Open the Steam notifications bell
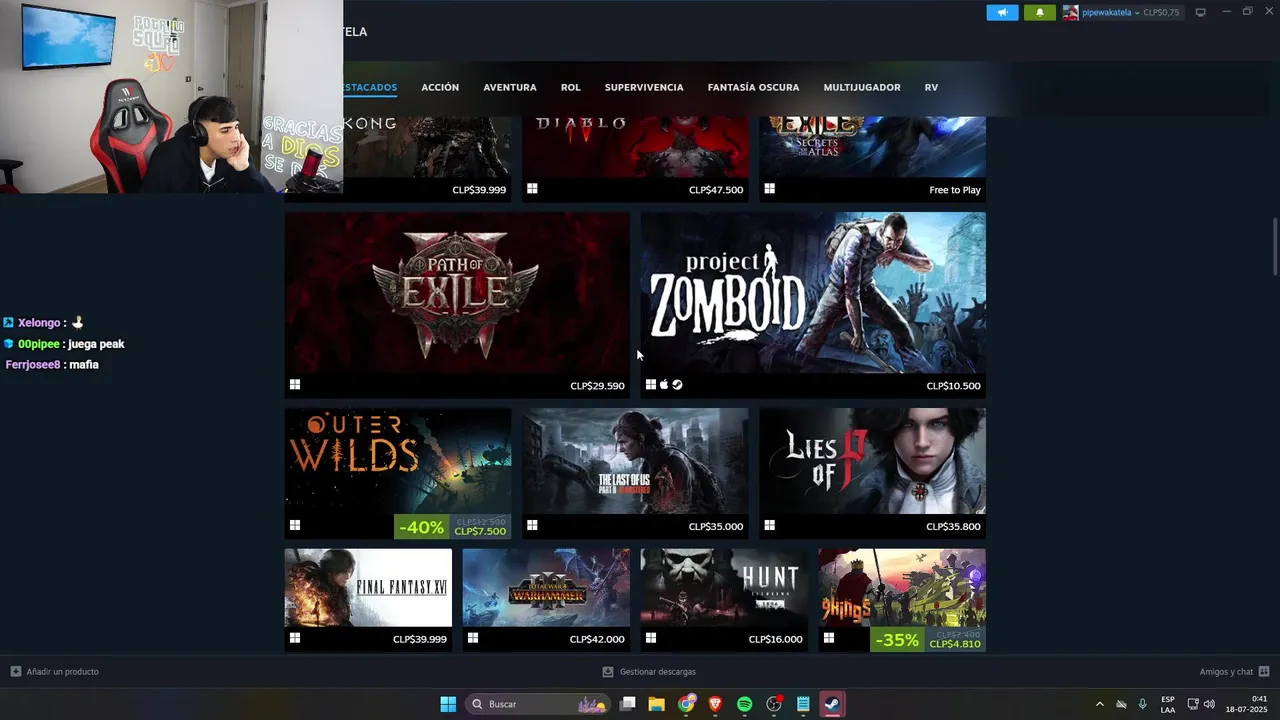The height and width of the screenshot is (720, 1280). [1040, 12]
